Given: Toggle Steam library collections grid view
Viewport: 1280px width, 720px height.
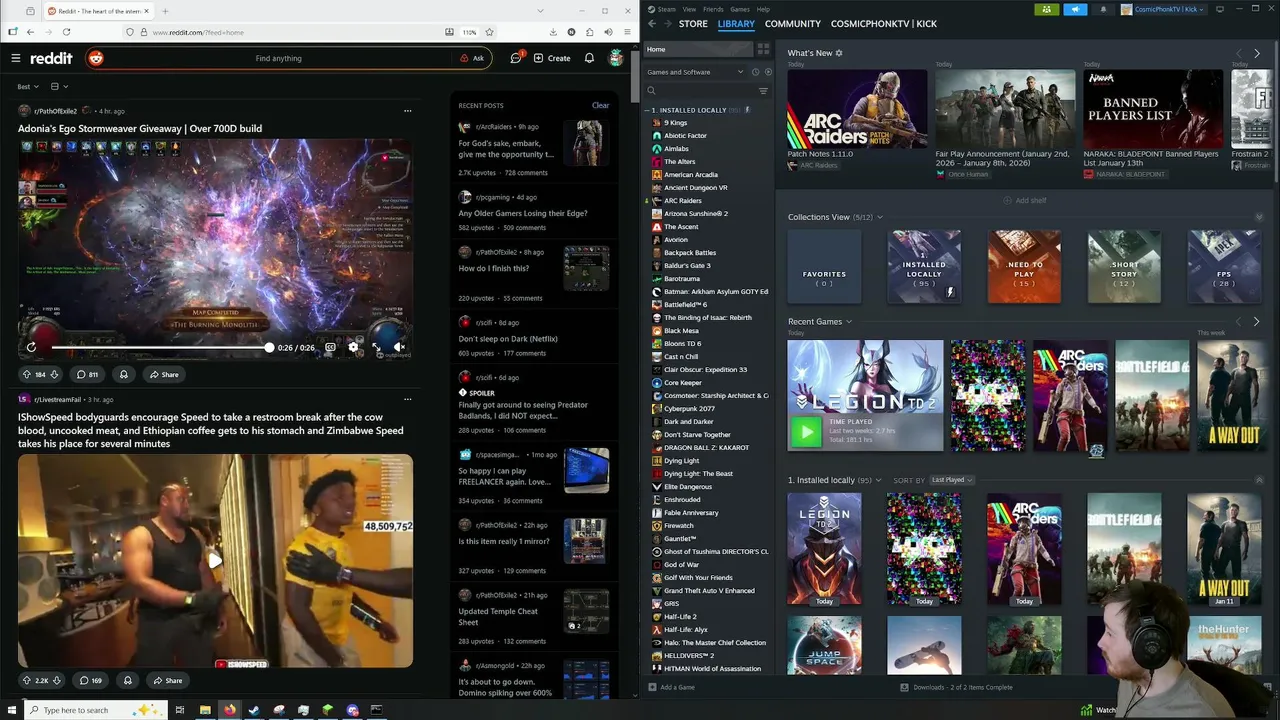Looking at the screenshot, I should [x=763, y=49].
